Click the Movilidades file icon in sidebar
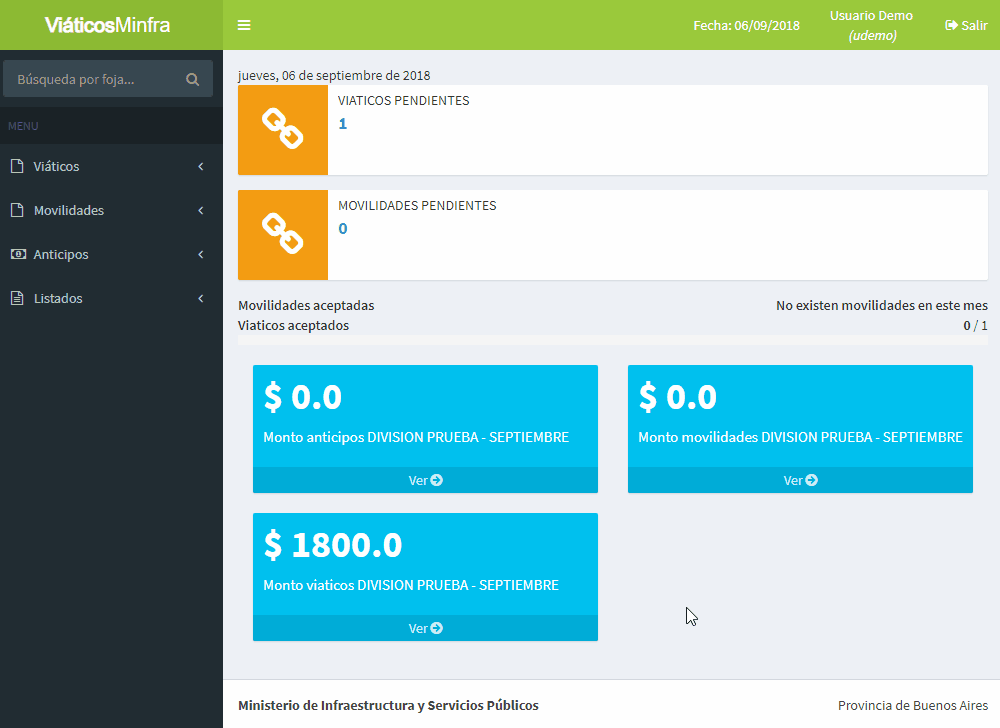Image resolution: width=1000 pixels, height=728 pixels. pyautogui.click(x=16, y=211)
